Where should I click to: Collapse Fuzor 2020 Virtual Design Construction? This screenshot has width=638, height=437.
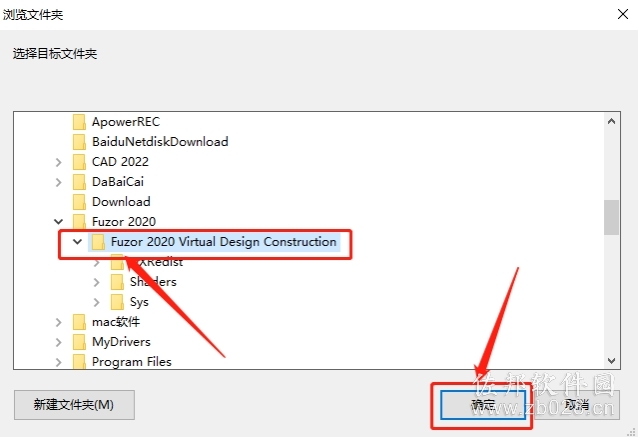tap(77, 242)
